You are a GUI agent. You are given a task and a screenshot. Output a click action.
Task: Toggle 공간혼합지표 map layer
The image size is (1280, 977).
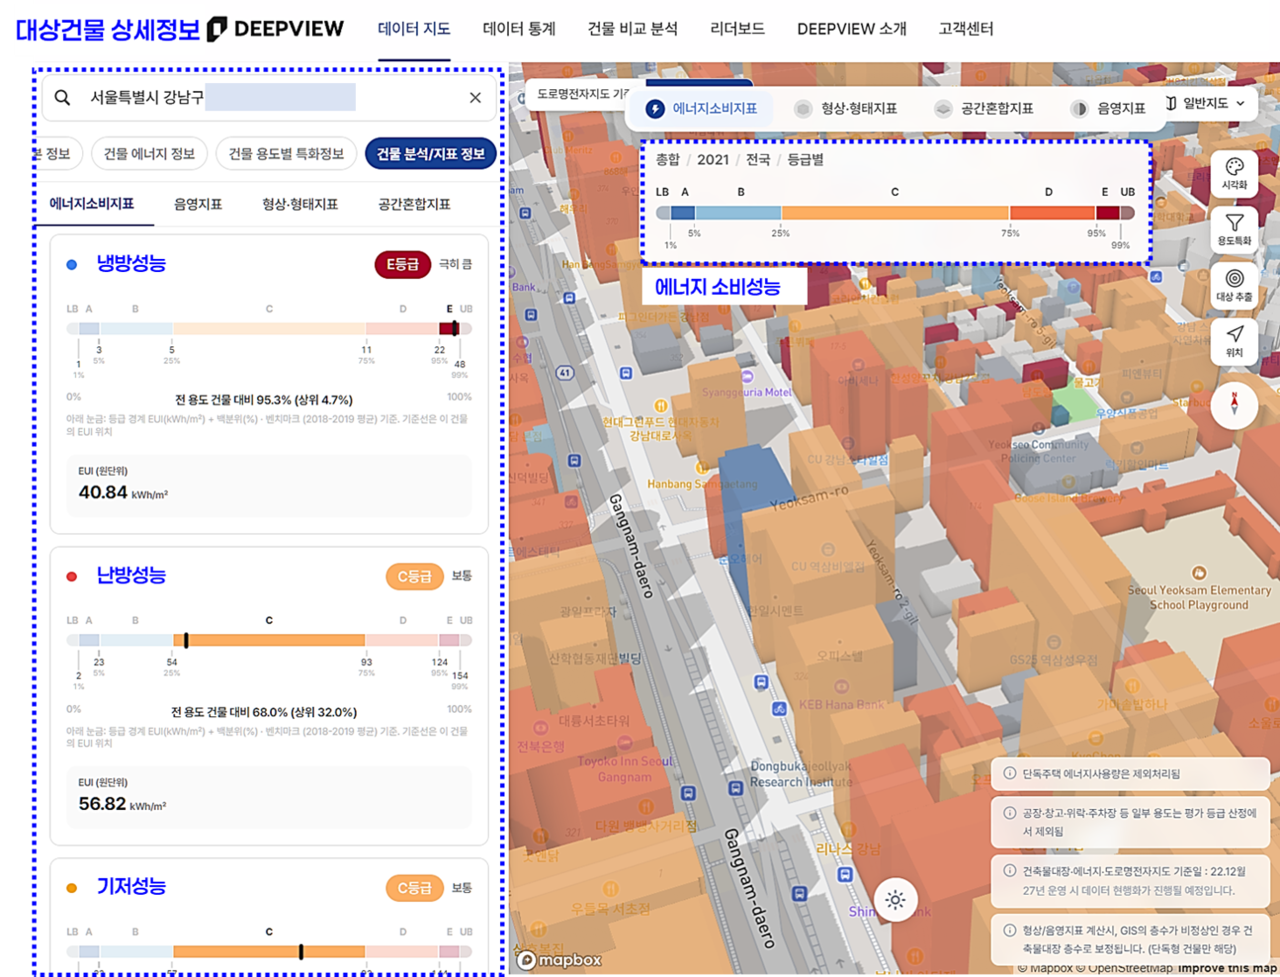click(x=985, y=109)
